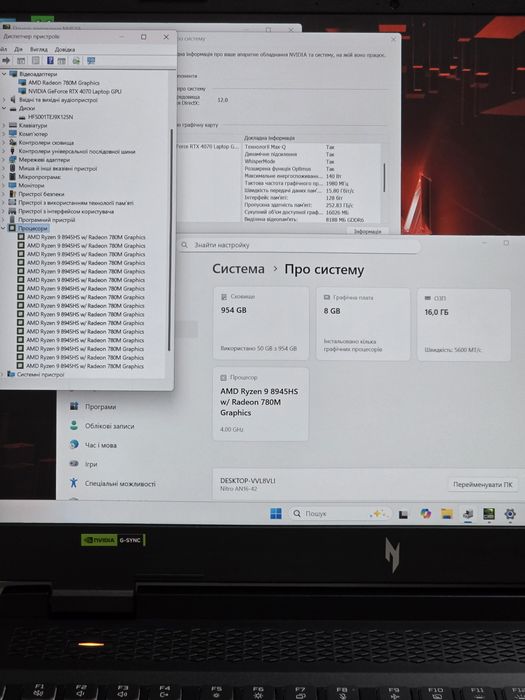Click the Перейменувати ПК button
This screenshot has height=700, width=525.
click(483, 484)
